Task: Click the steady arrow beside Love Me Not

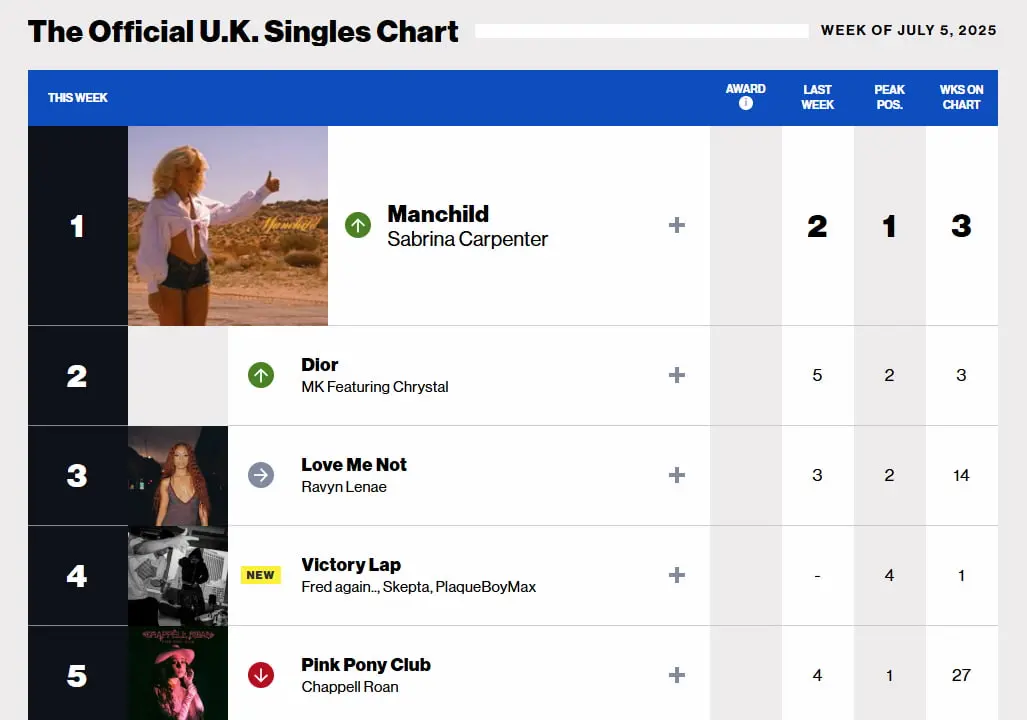Action: pyautogui.click(x=260, y=475)
